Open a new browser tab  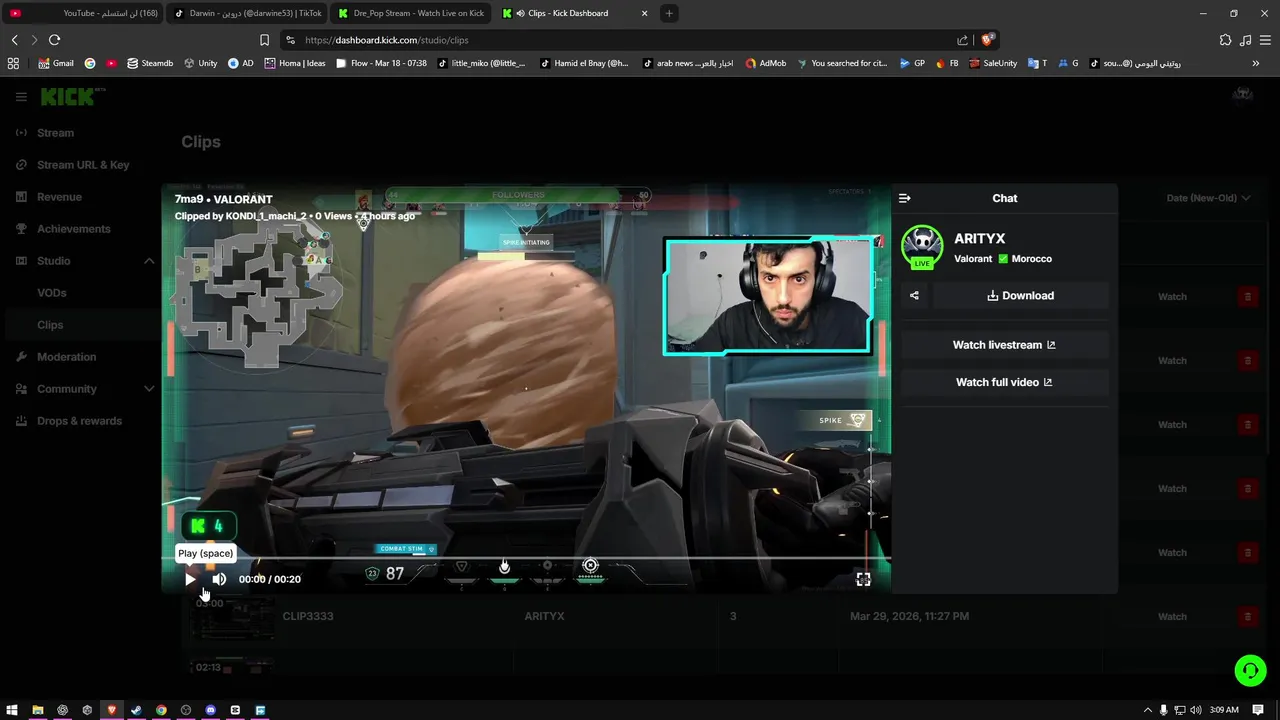(x=669, y=13)
